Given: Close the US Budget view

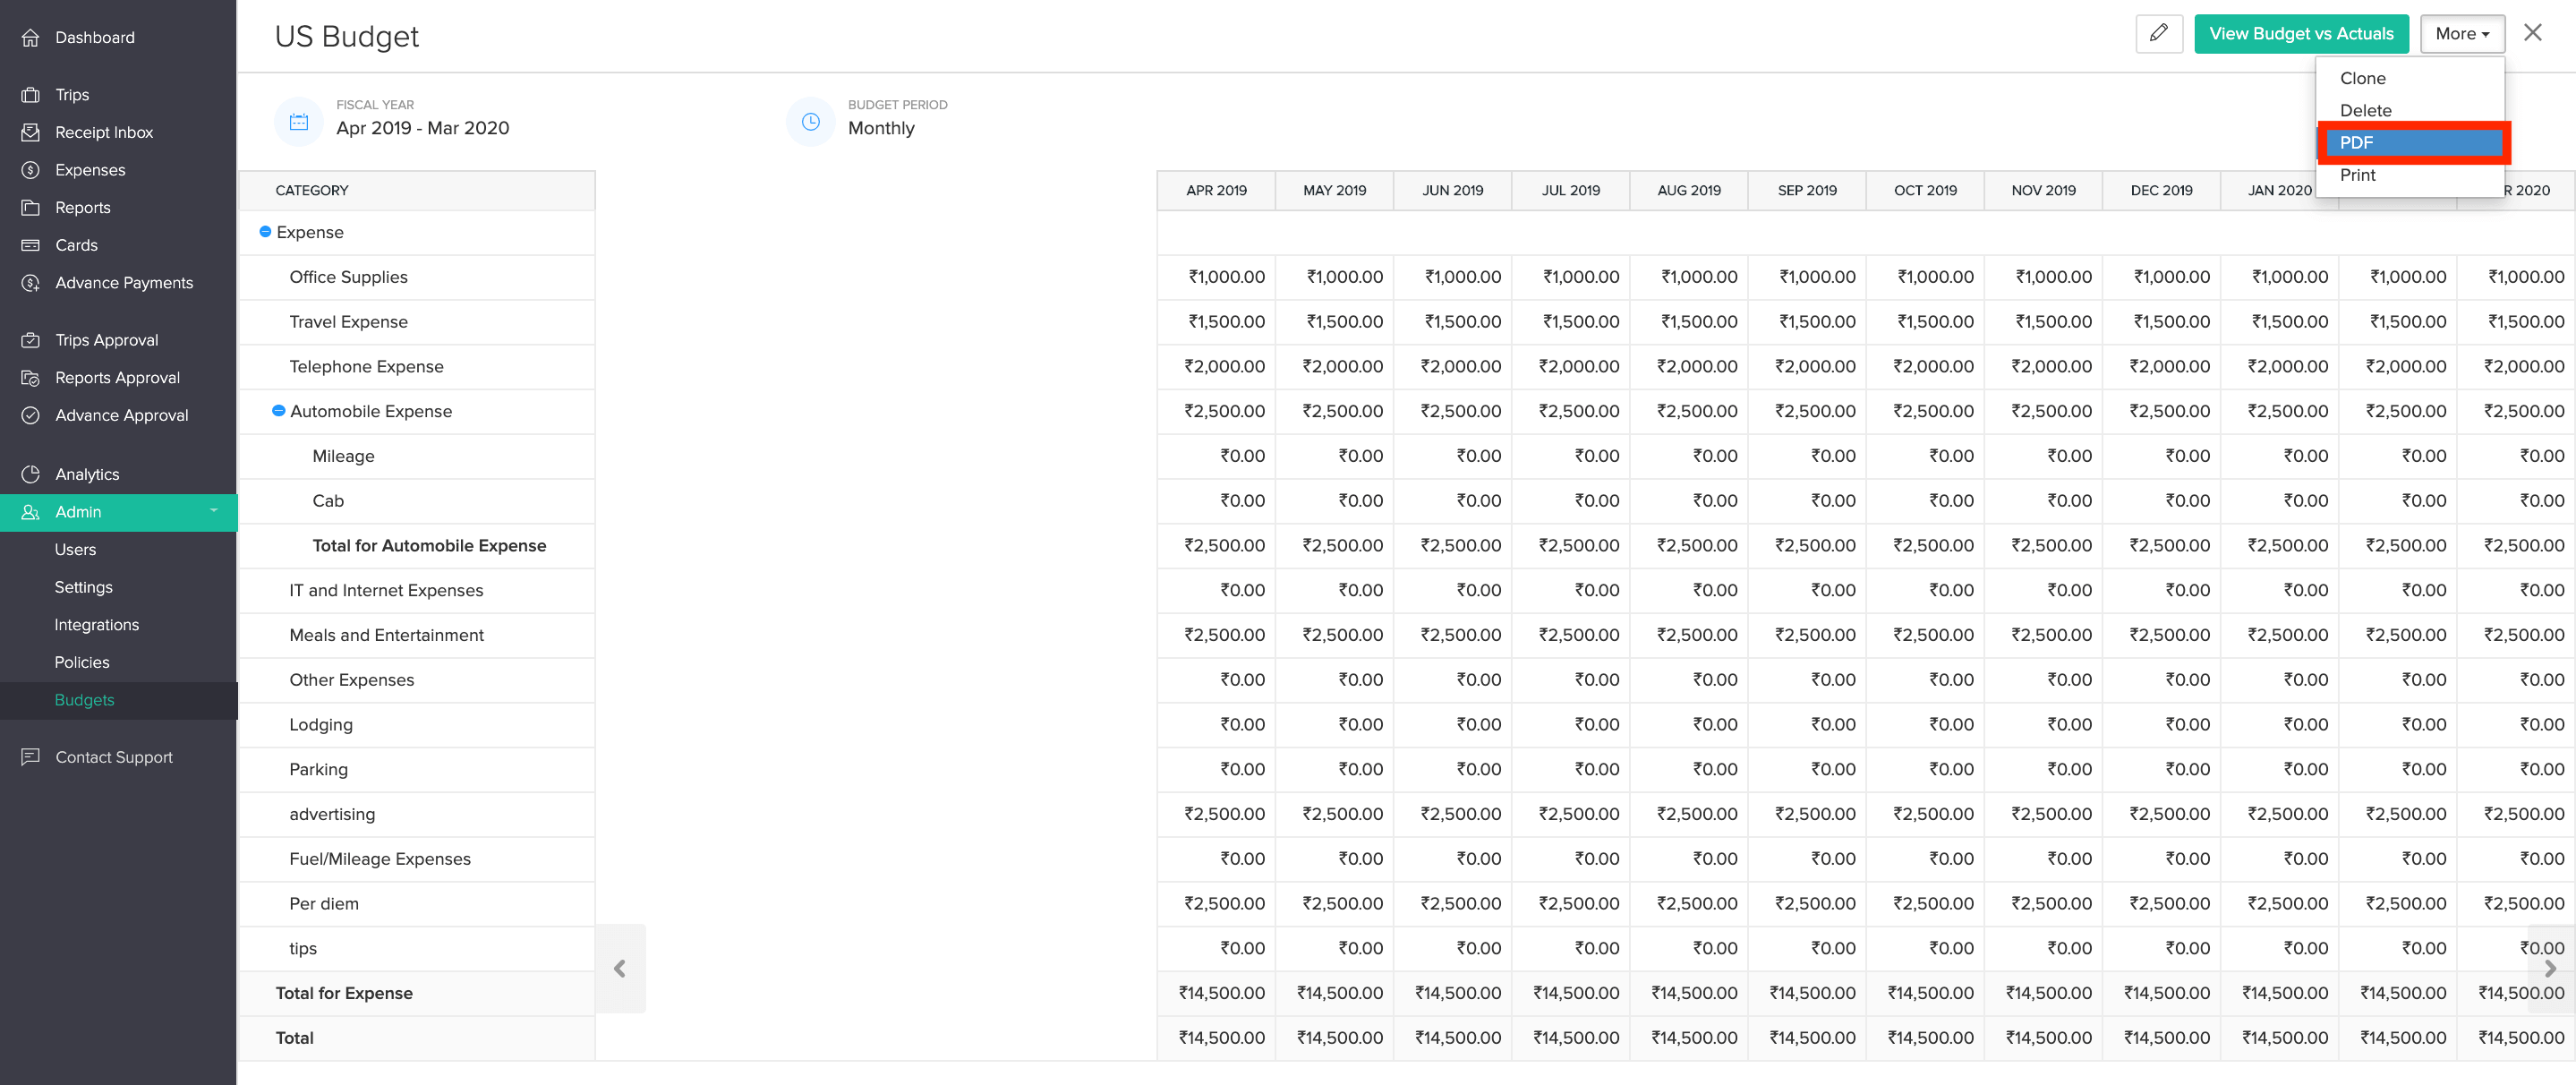Looking at the screenshot, I should 2532,33.
